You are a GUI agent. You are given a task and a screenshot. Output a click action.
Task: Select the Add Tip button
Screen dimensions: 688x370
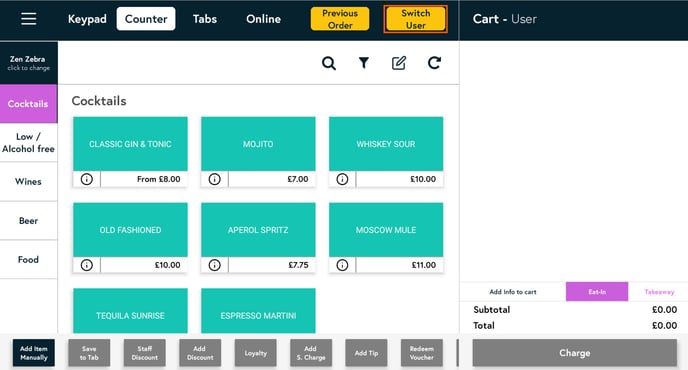point(366,353)
